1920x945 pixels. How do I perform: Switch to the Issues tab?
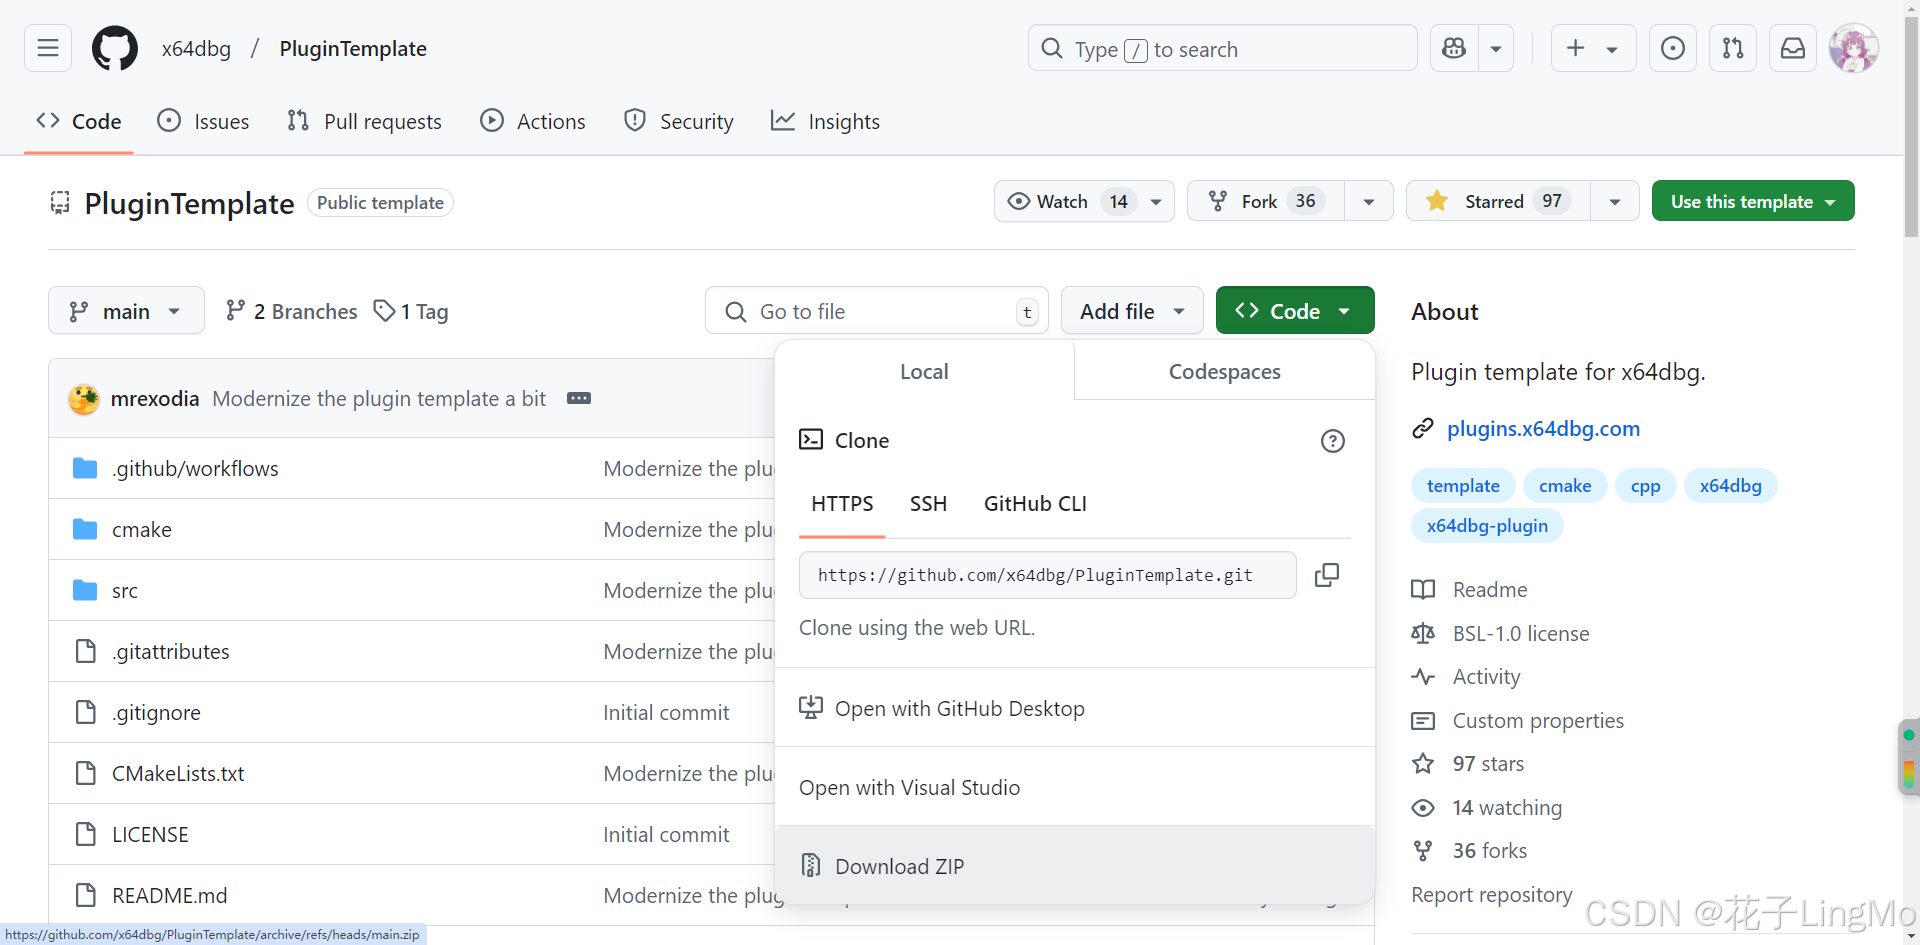pos(204,122)
